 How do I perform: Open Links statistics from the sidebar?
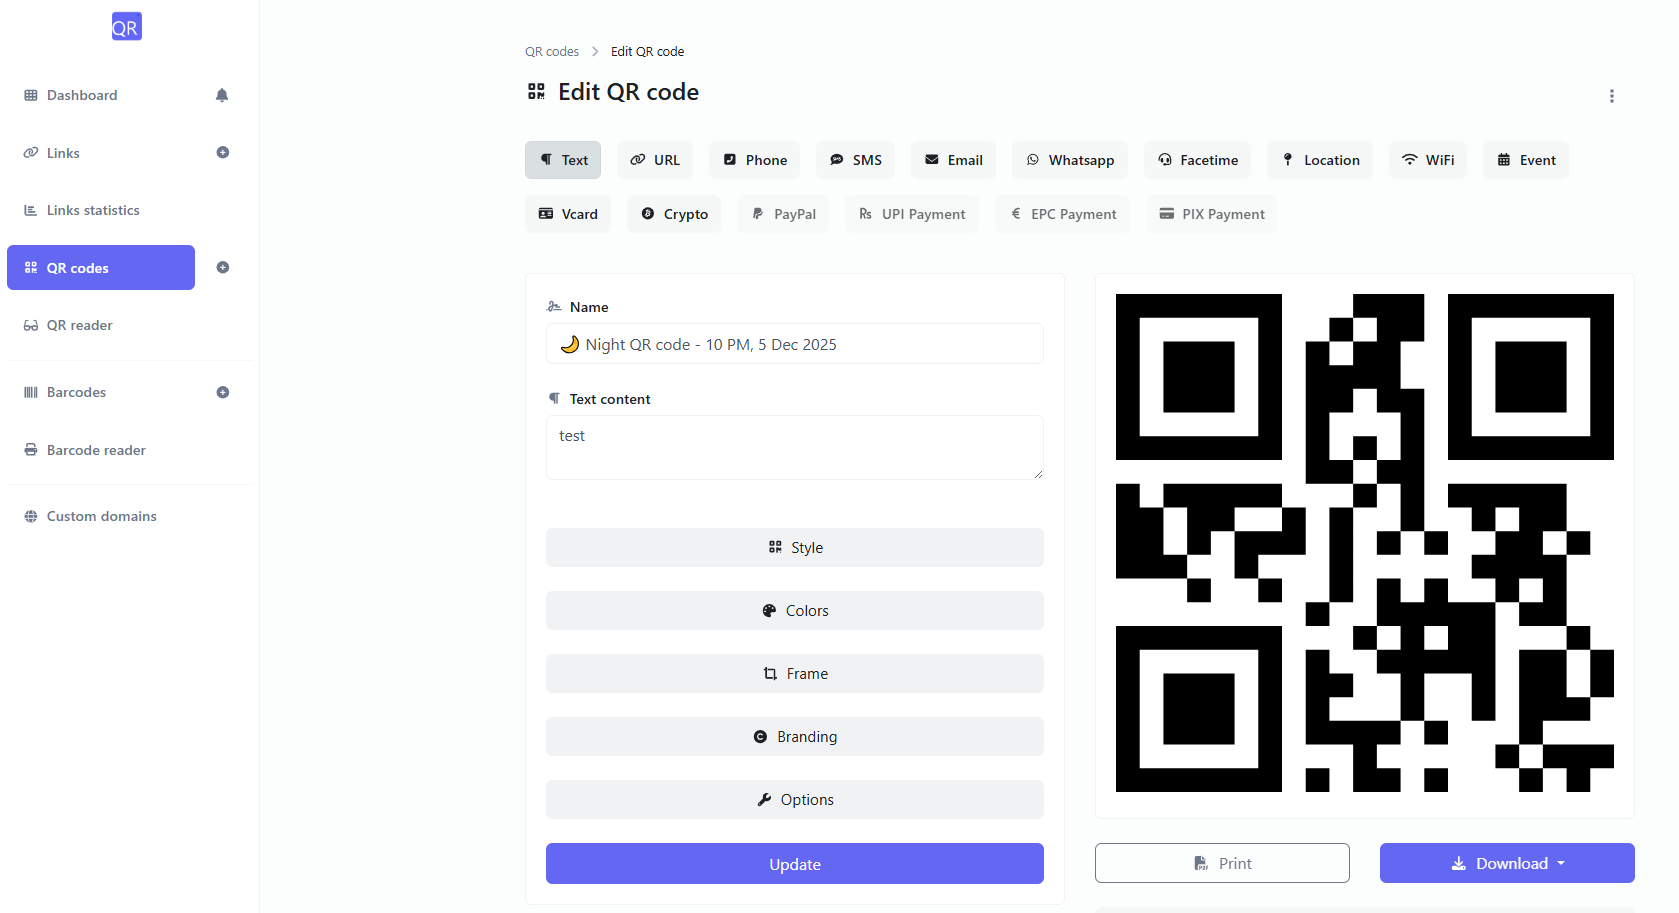click(93, 210)
